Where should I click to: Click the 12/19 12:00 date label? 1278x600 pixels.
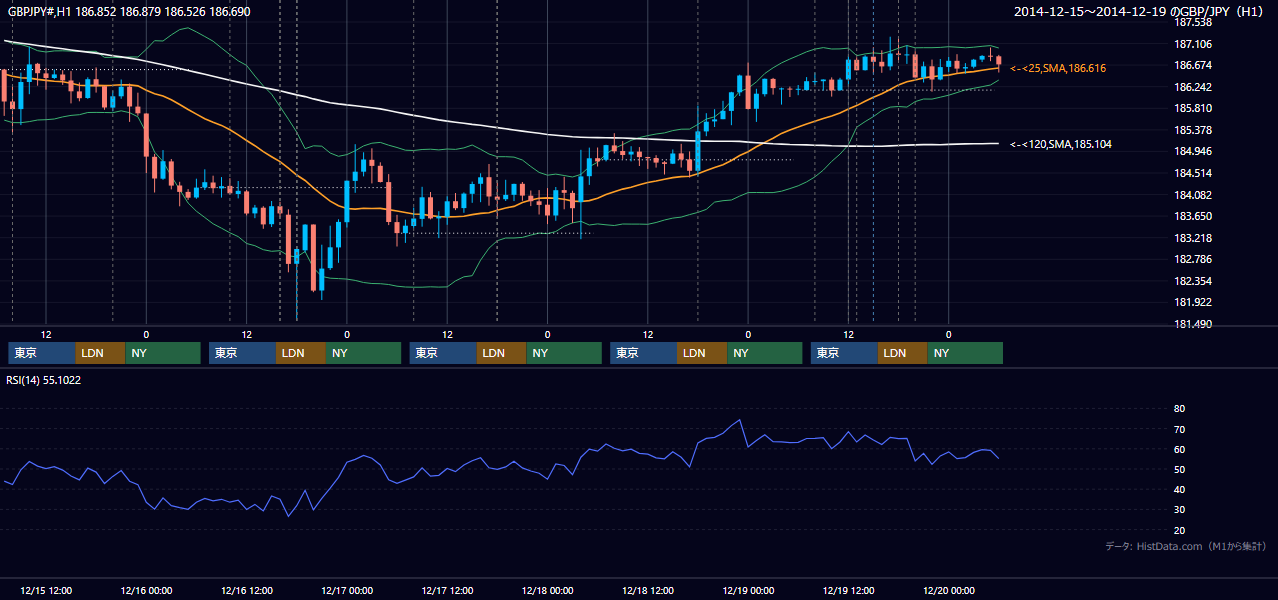pyautogui.click(x=849, y=590)
